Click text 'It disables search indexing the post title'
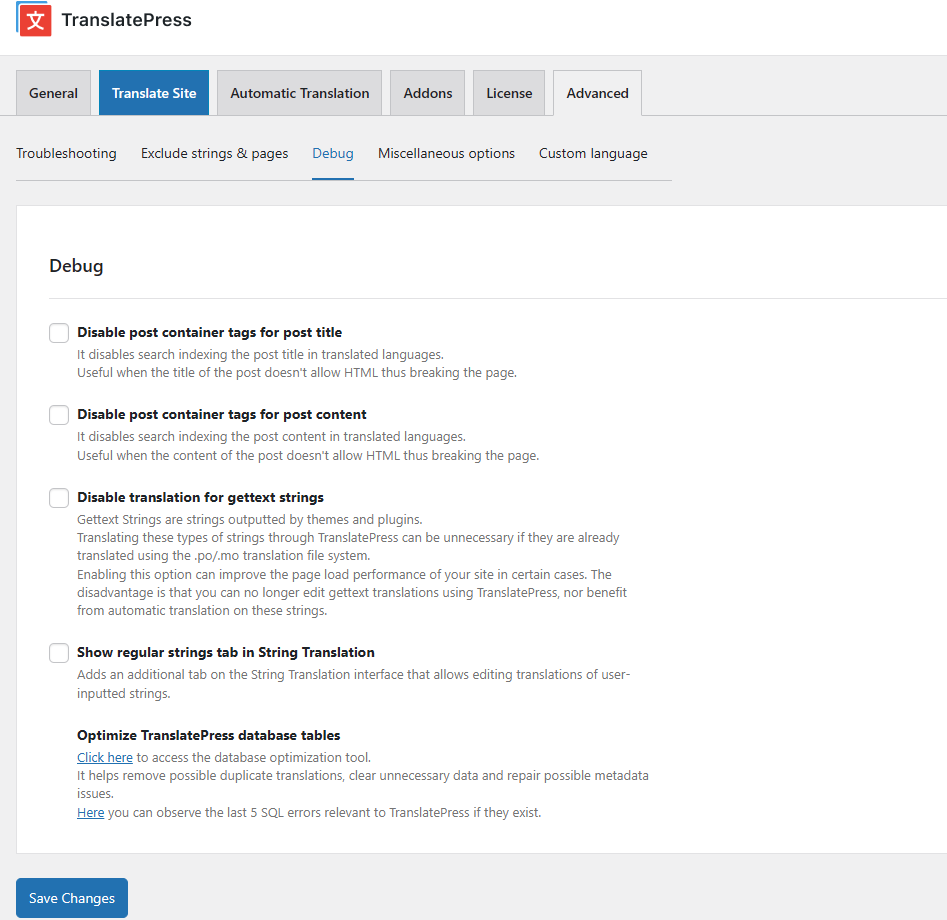Image resolution: width=947 pixels, height=920 pixels. coord(260,355)
